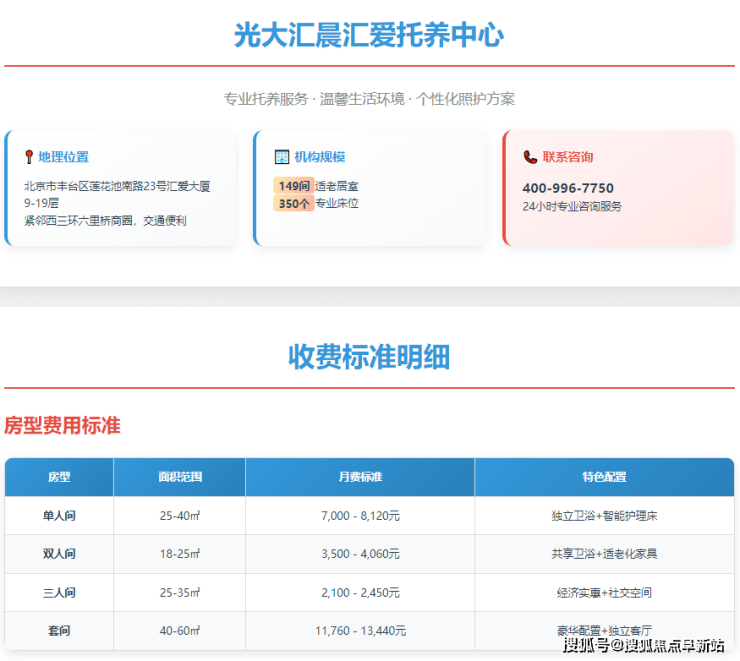Click the 房型费用标准 red subheading

pos(62,425)
